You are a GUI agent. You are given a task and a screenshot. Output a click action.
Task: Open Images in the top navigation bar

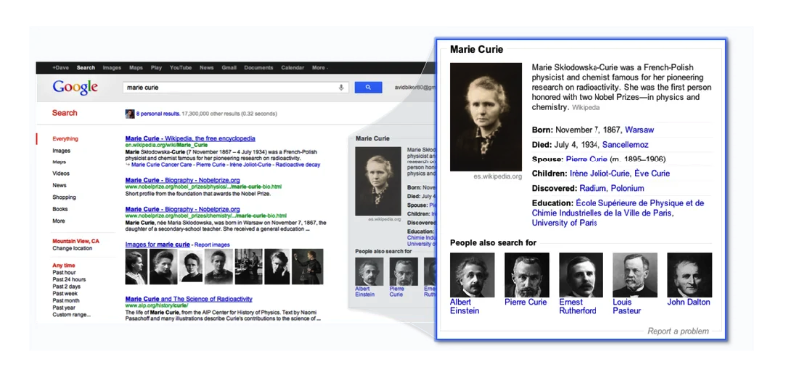click(112, 68)
